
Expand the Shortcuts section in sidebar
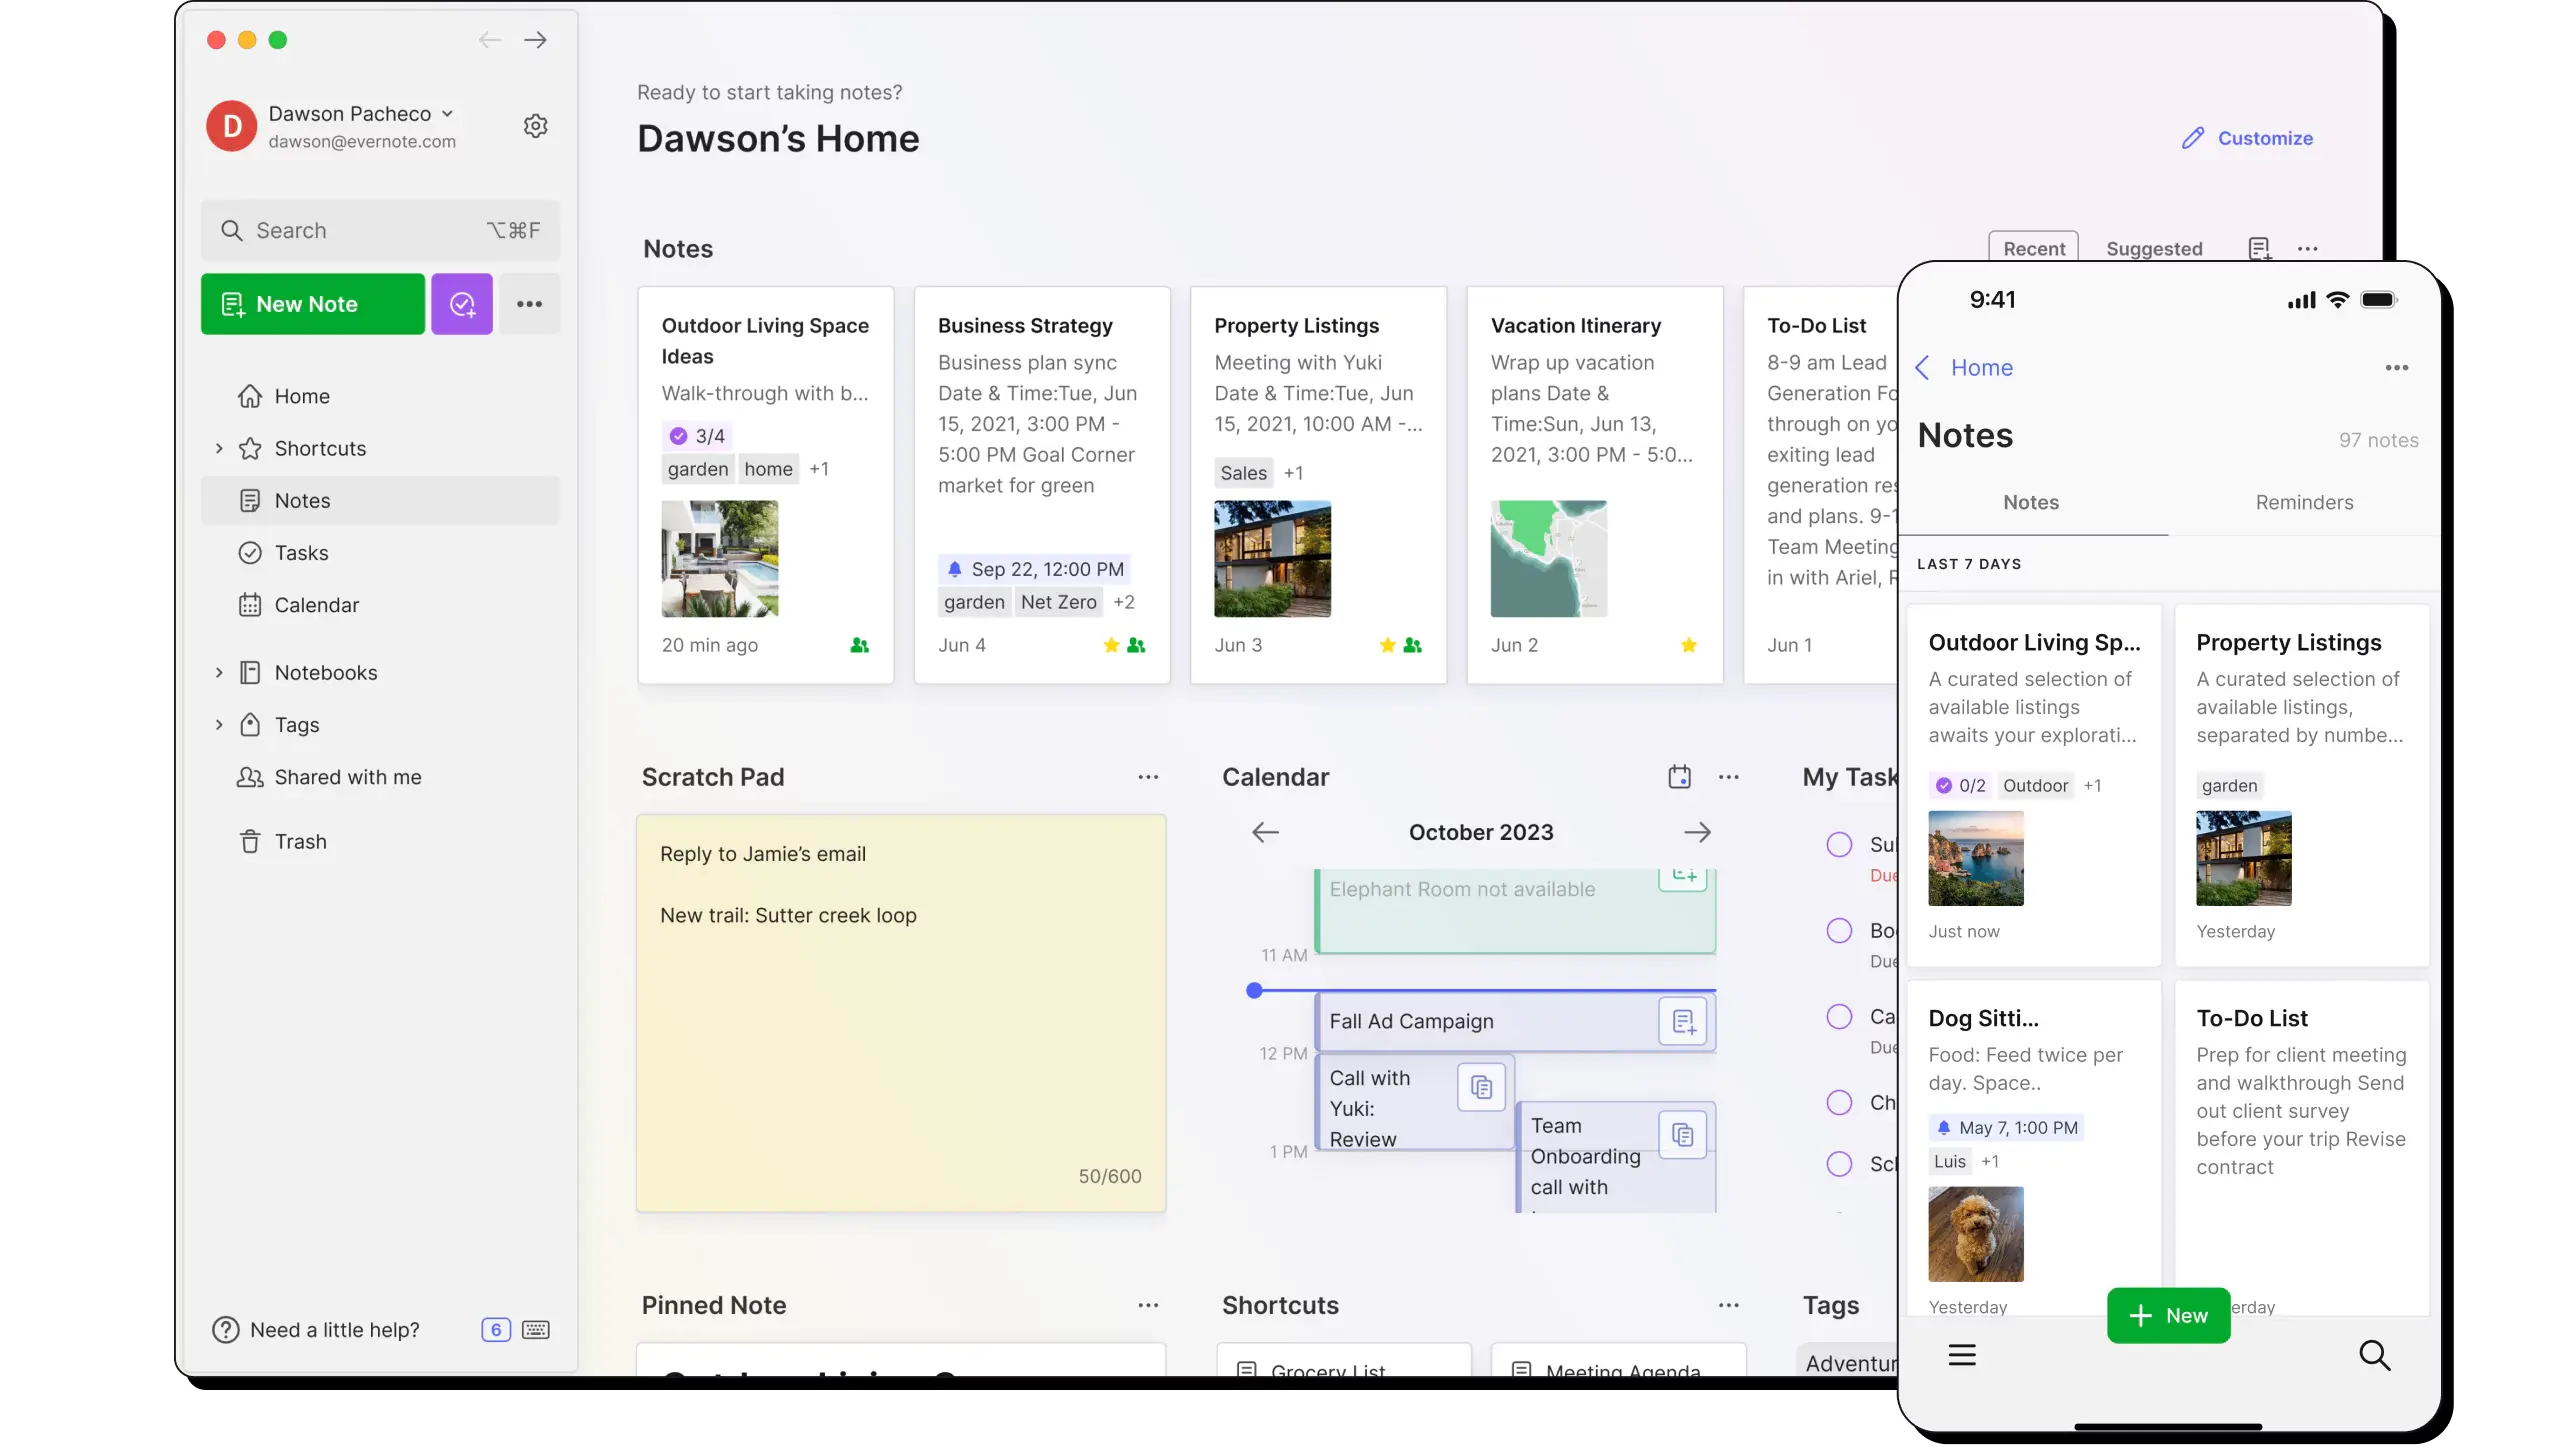pos(216,448)
